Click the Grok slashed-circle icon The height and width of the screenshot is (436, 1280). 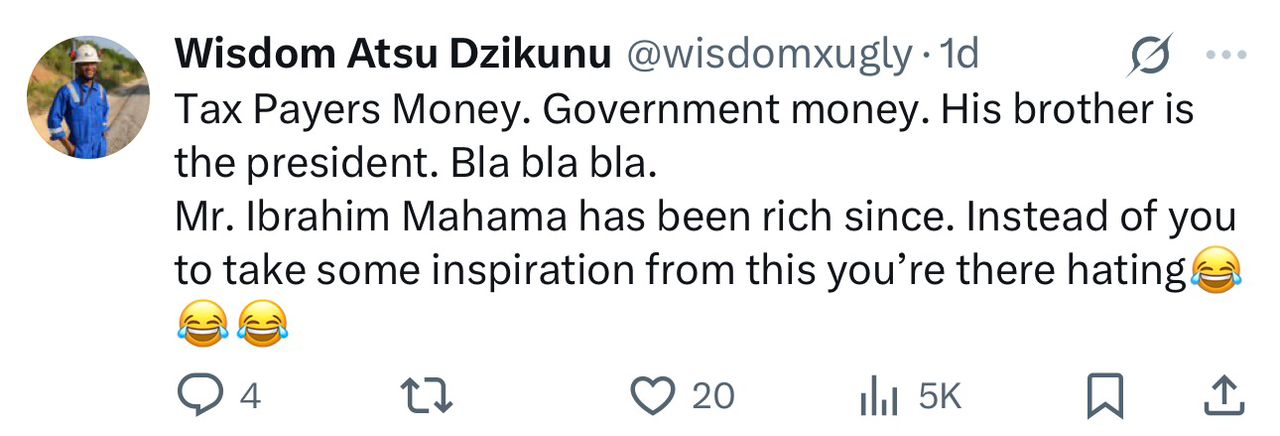[1149, 54]
